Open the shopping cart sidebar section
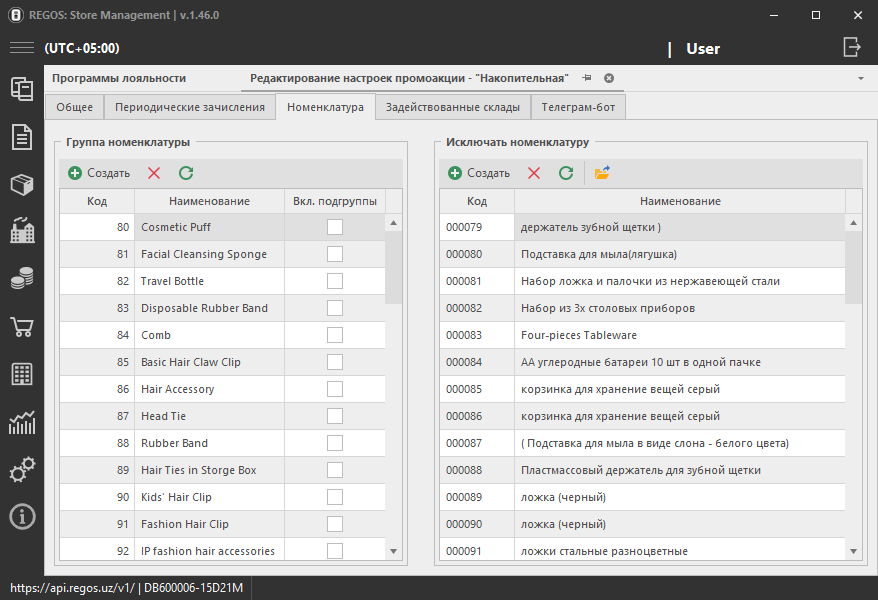878x600 pixels. [x=22, y=327]
